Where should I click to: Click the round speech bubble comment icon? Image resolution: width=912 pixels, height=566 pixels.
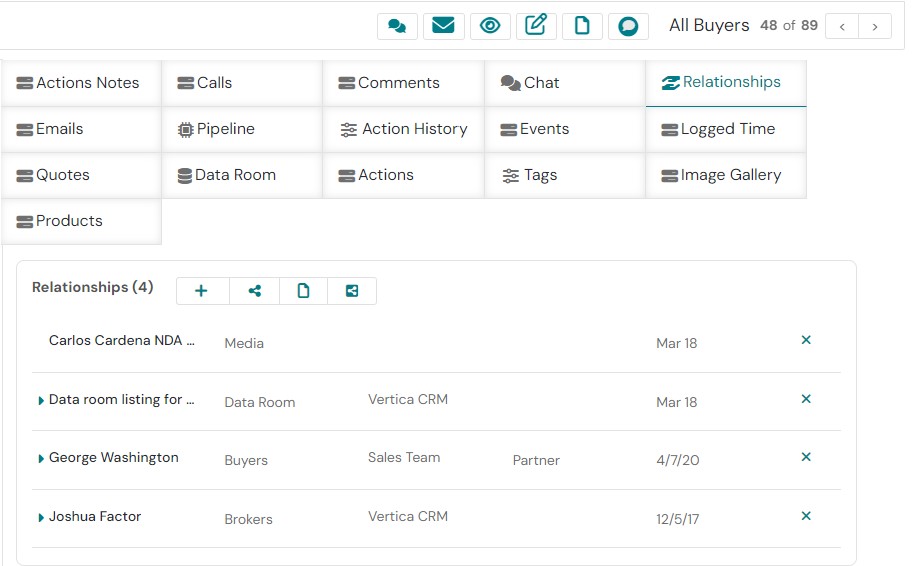click(x=628, y=26)
